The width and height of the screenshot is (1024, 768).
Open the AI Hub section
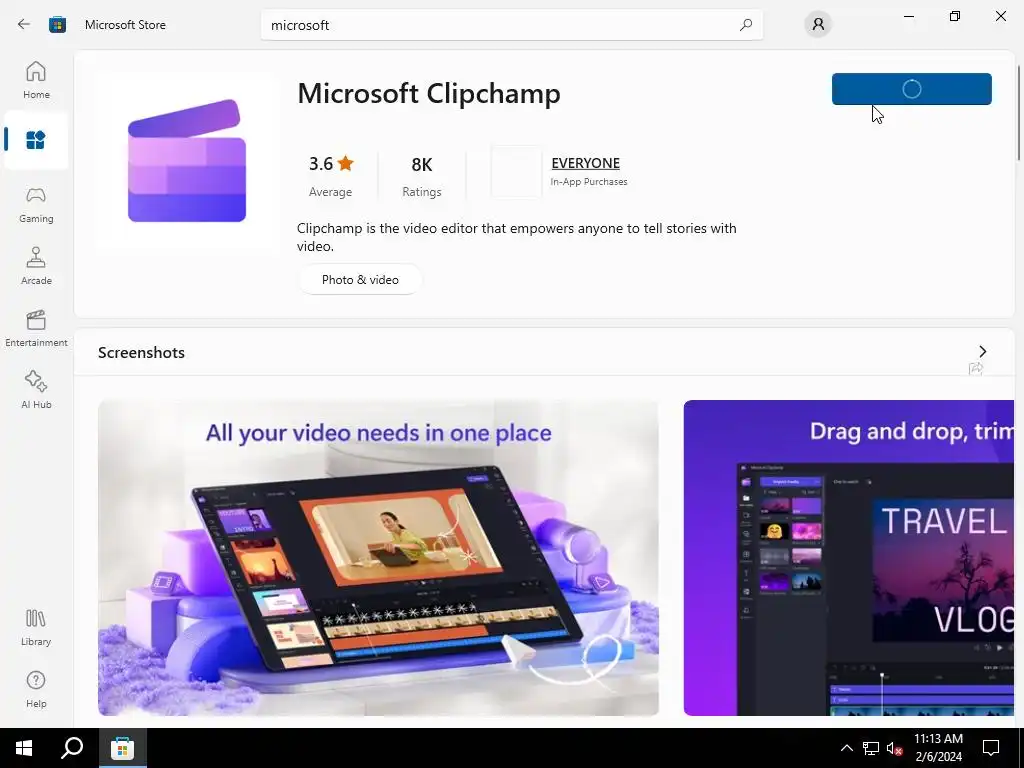point(36,391)
